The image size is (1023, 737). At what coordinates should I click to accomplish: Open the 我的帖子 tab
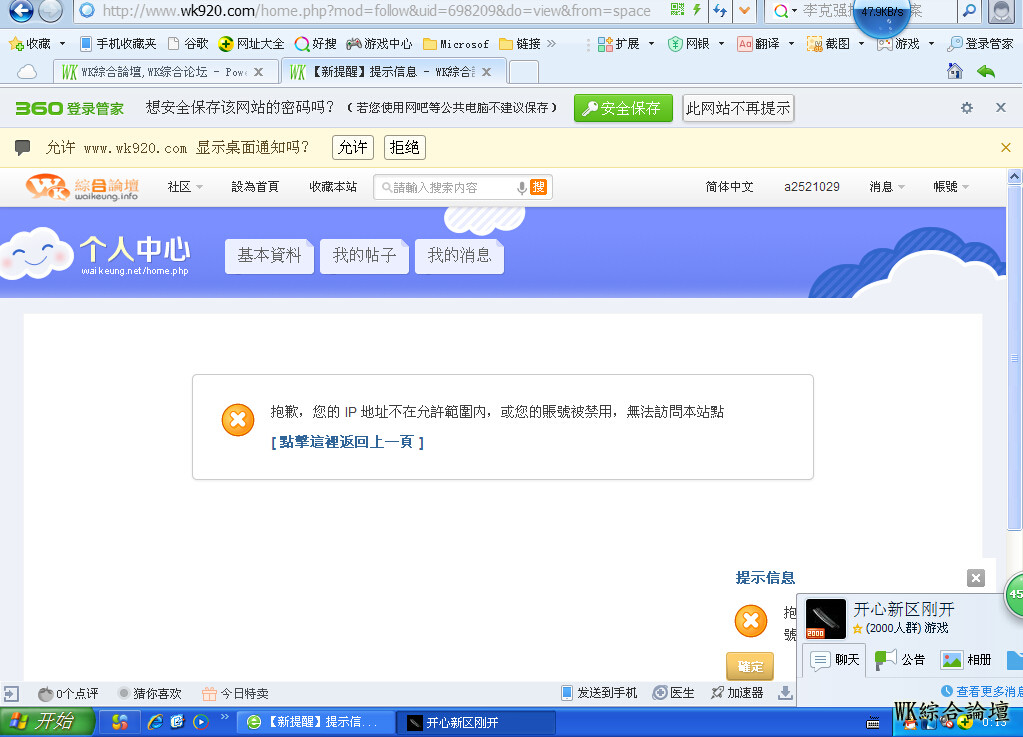coord(364,255)
